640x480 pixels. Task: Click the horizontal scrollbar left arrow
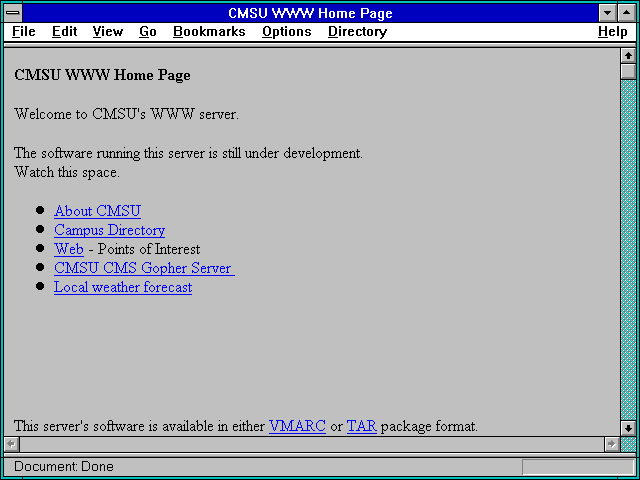(12, 444)
